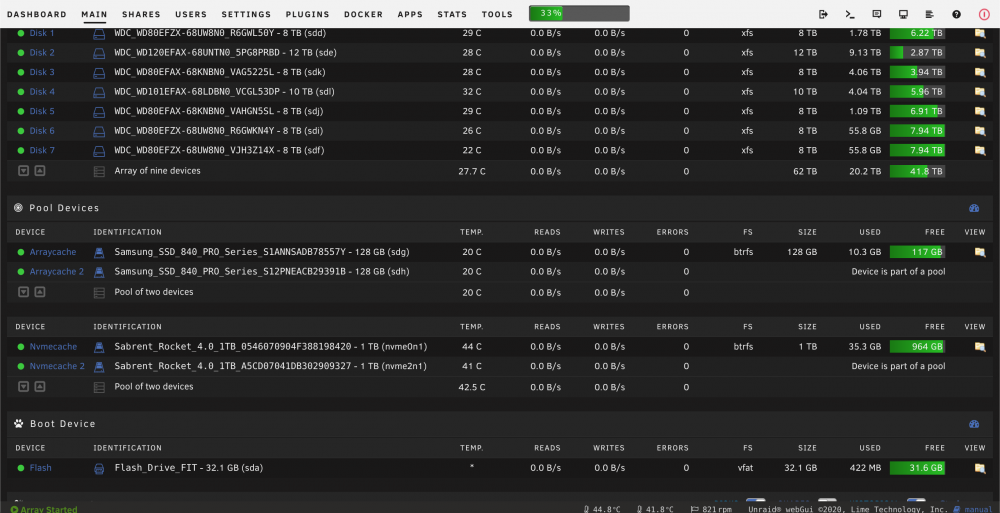The height and width of the screenshot is (513, 1000).
Task: Click the 33% progress bar in the header
Action: (579, 13)
